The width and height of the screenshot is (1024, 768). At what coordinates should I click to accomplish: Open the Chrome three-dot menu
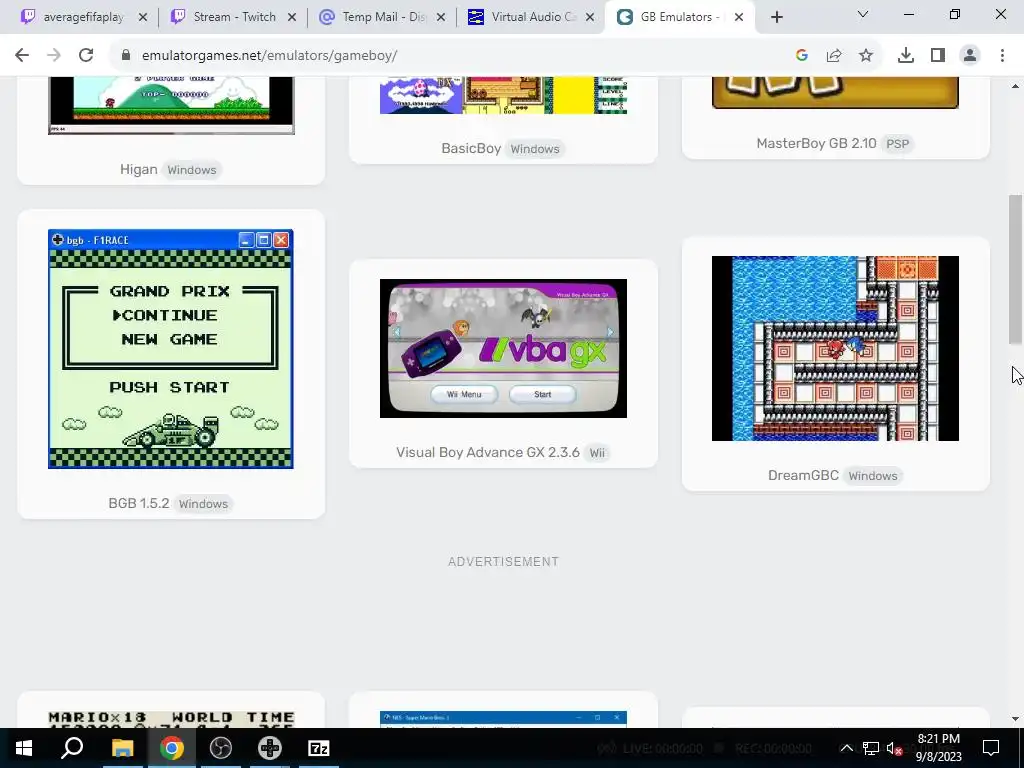1002,56
